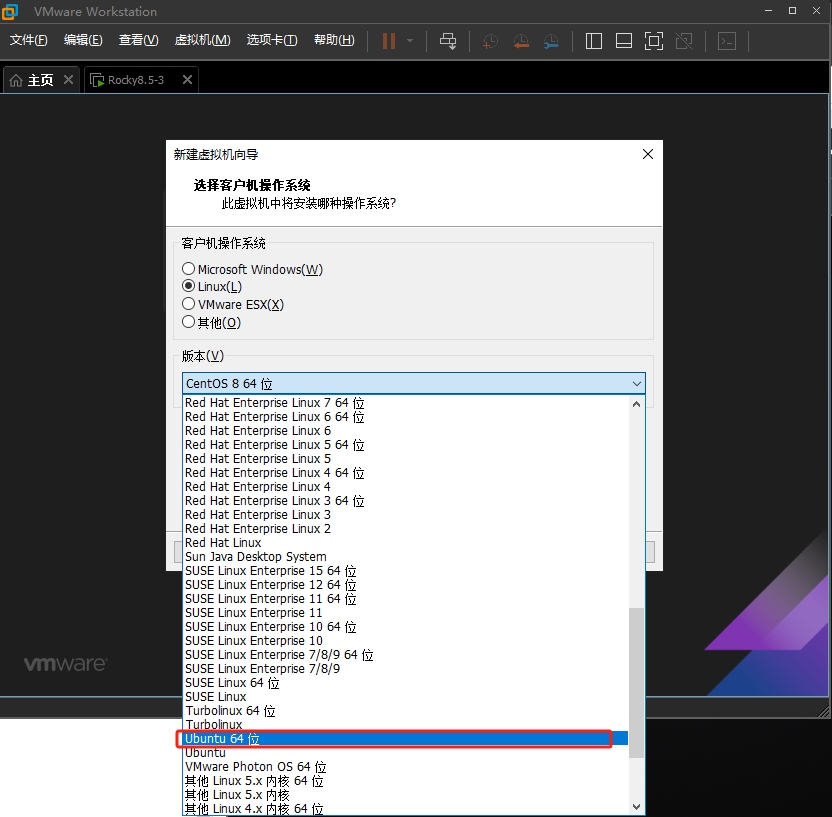832x817 pixels.
Task: Click the list scrollbar up arrow
Action: click(x=637, y=404)
